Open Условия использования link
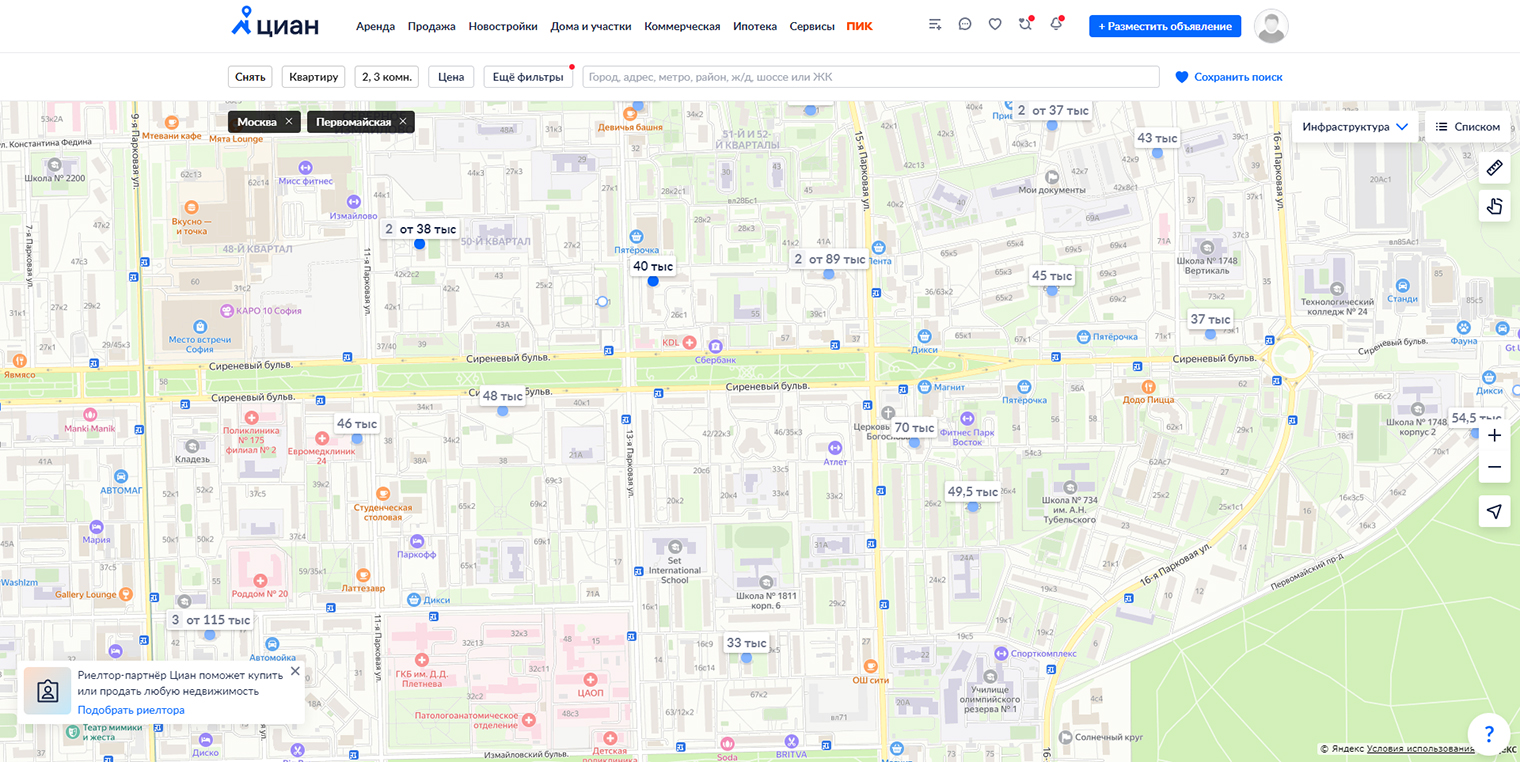The image size is (1520, 762). pos(1420,749)
